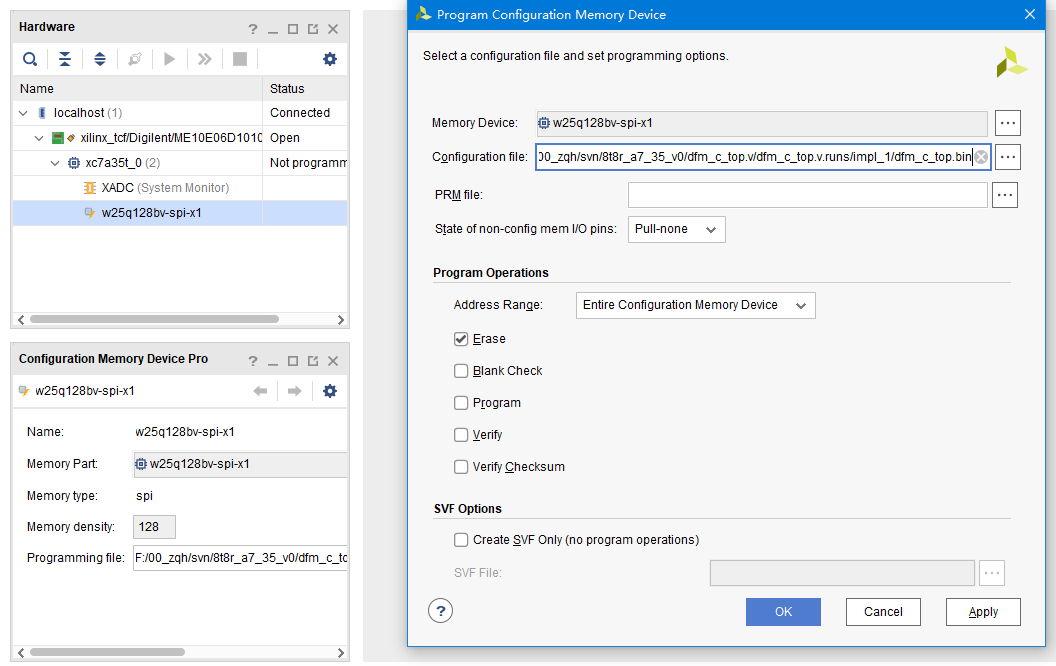Open Hardware panel settings gear
Viewport: 1056px width, 666px height.
(330, 59)
